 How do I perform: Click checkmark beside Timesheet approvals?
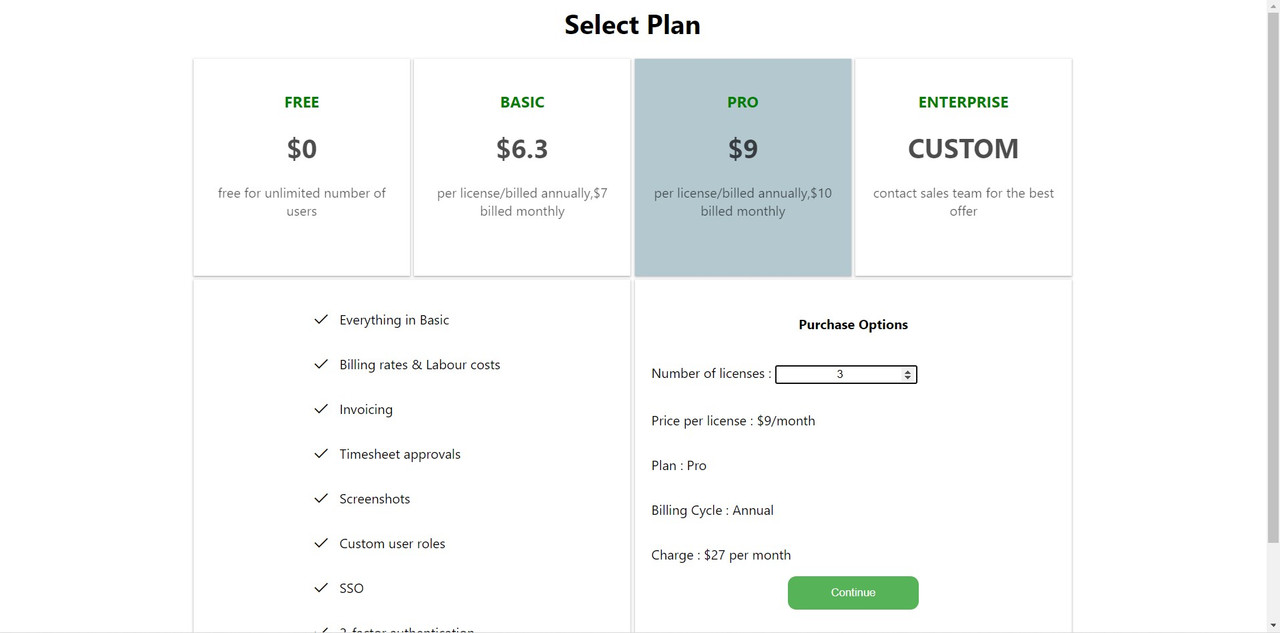(x=321, y=454)
